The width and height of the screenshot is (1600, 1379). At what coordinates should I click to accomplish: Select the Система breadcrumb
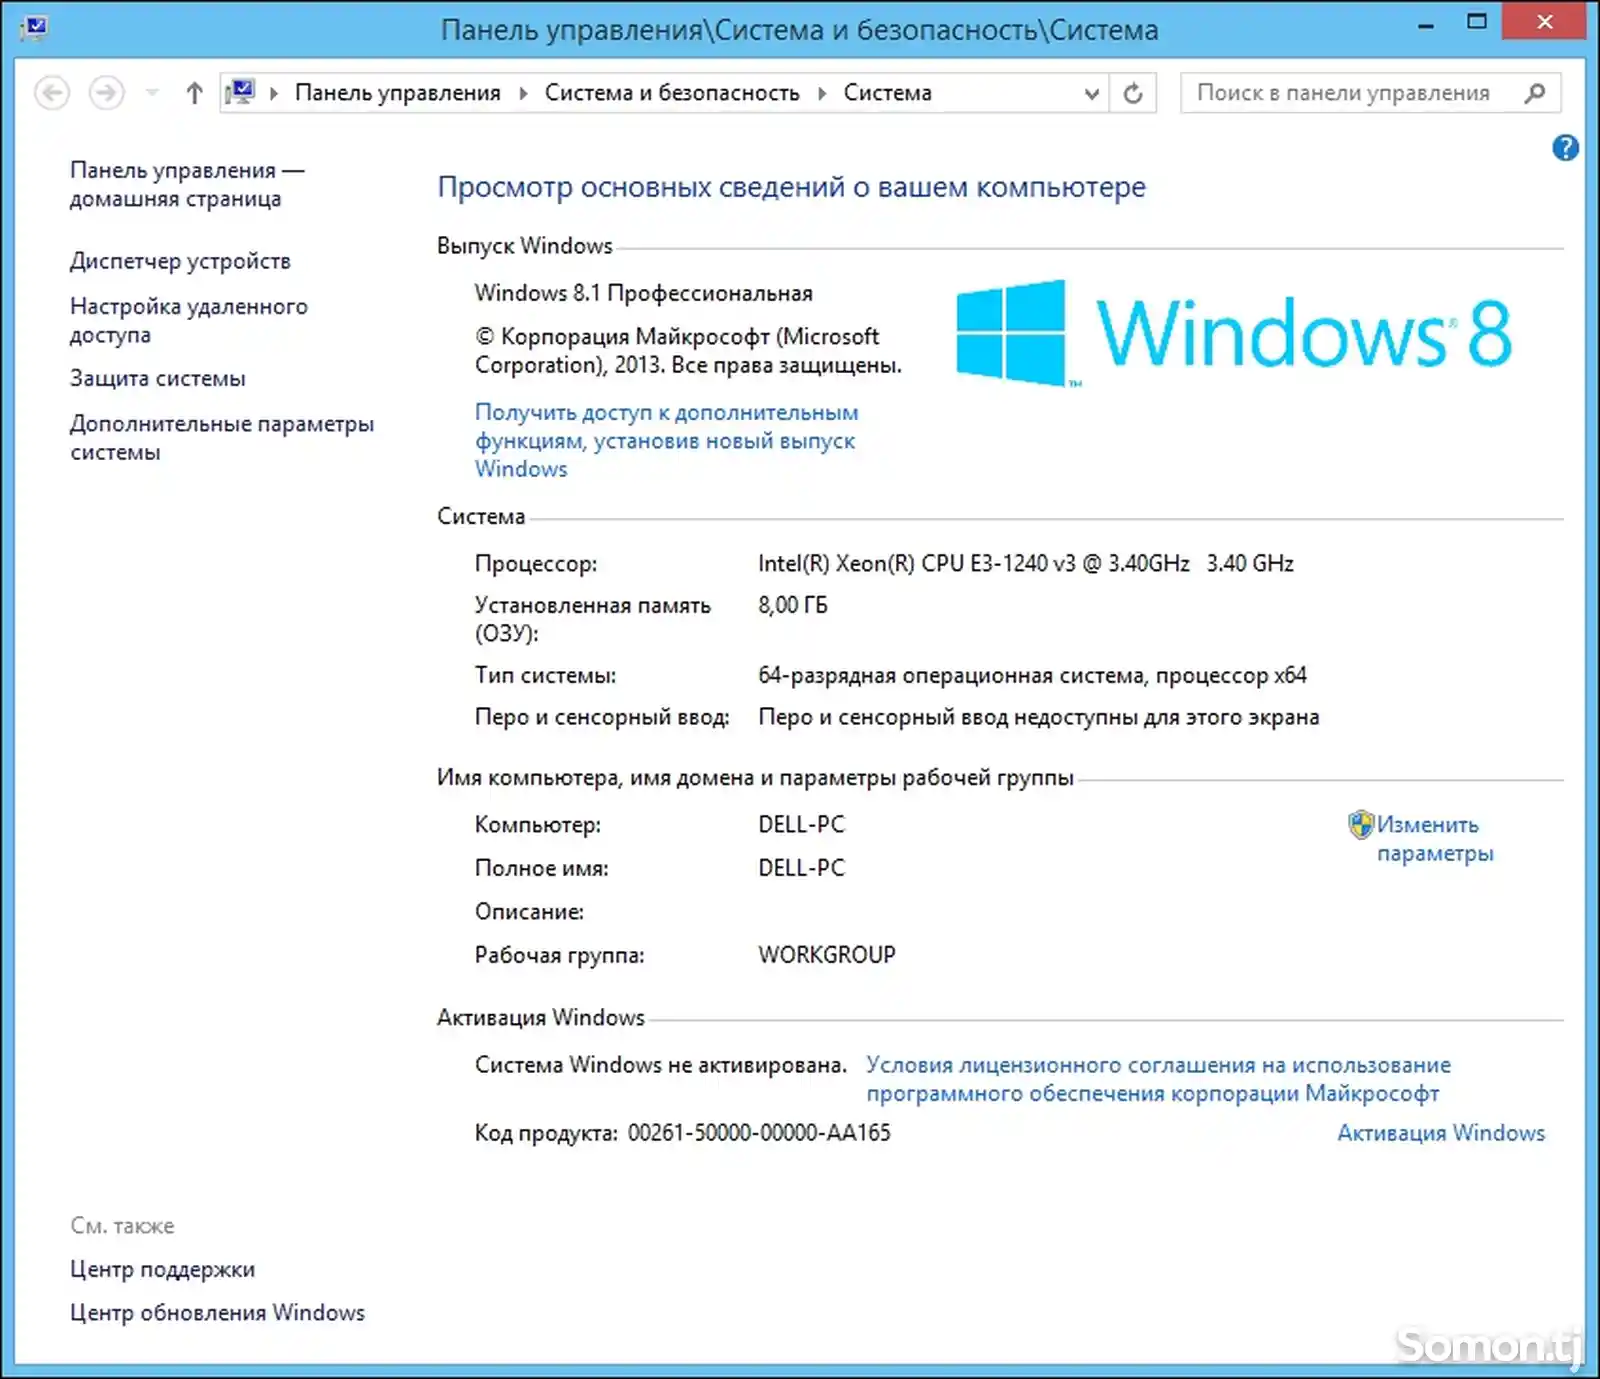[887, 93]
